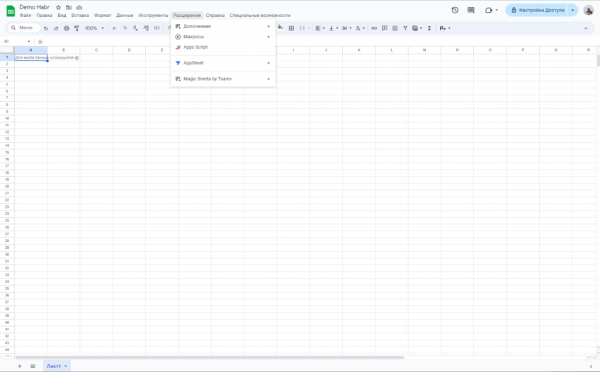Open the Вставка menu

(x=80, y=15)
